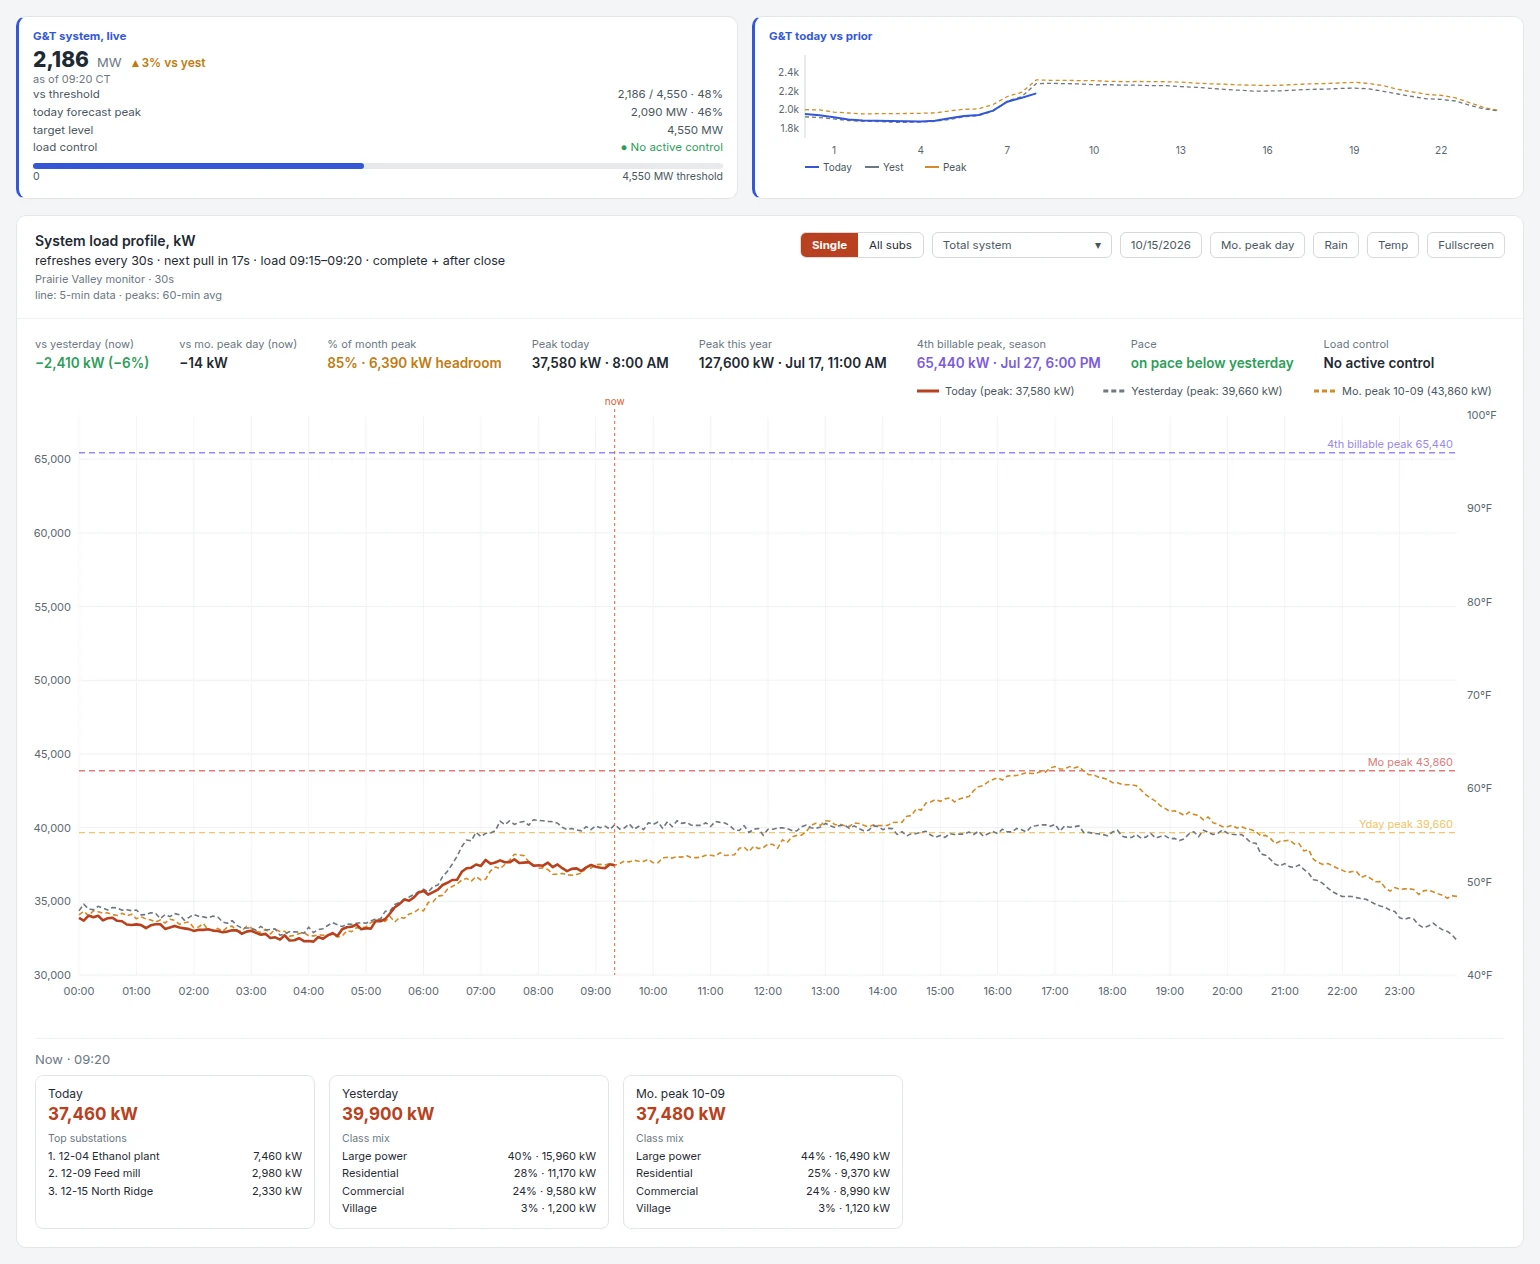This screenshot has height=1264, width=1540.
Task: Click the '−14 kW' vs mo. peak day value
Action: click(x=204, y=363)
